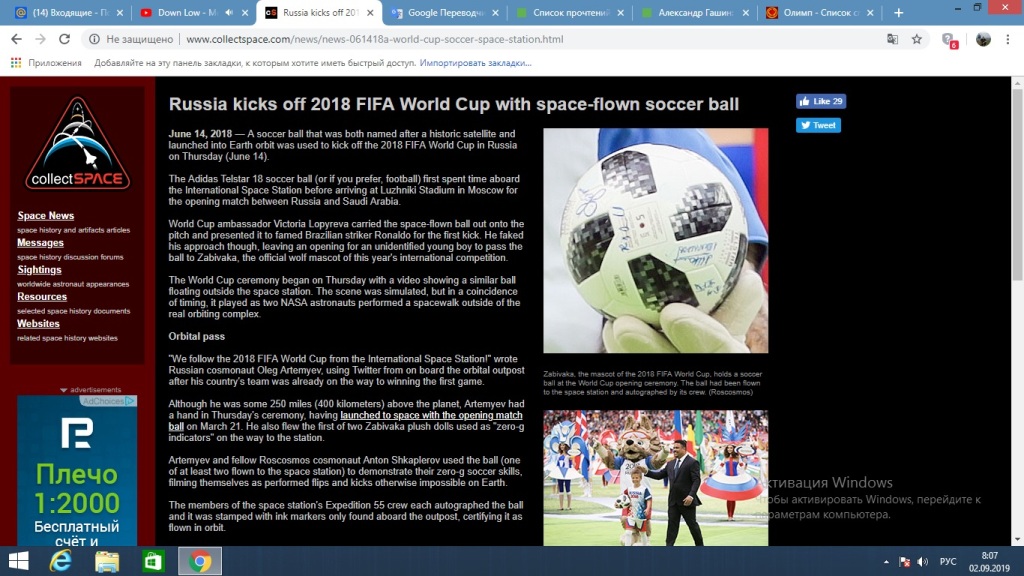Open the Sightings link
This screenshot has height=576, width=1024.
(x=39, y=270)
